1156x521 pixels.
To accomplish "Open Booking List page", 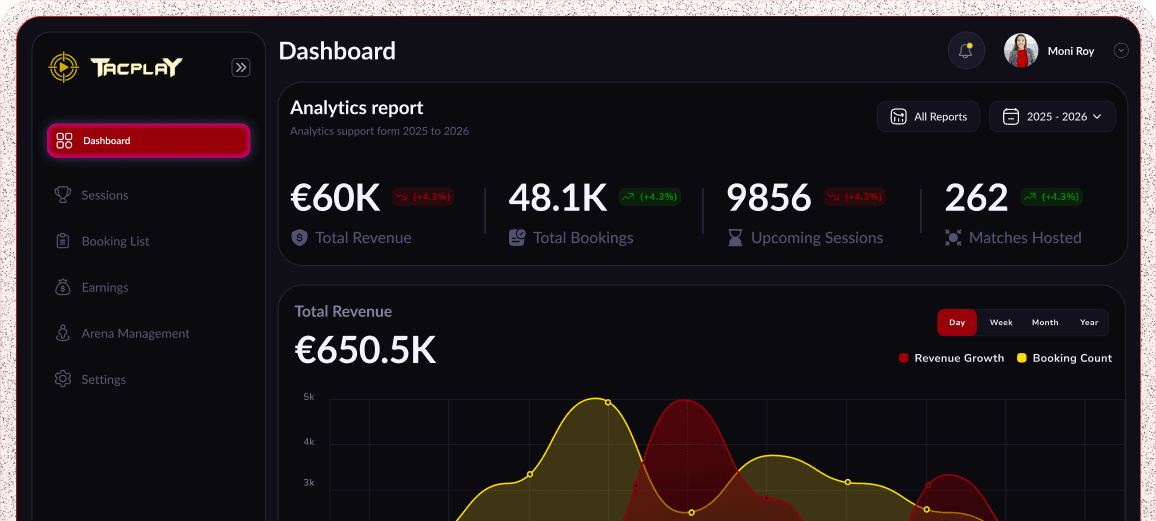I will tap(115, 241).
